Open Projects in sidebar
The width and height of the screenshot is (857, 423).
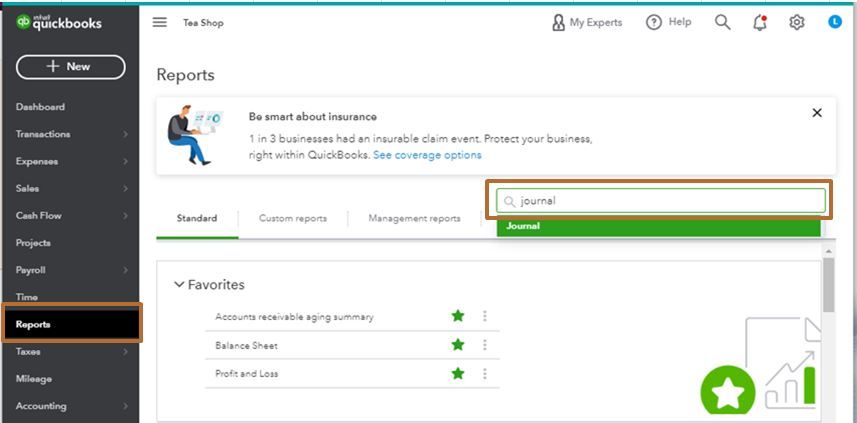coord(33,243)
